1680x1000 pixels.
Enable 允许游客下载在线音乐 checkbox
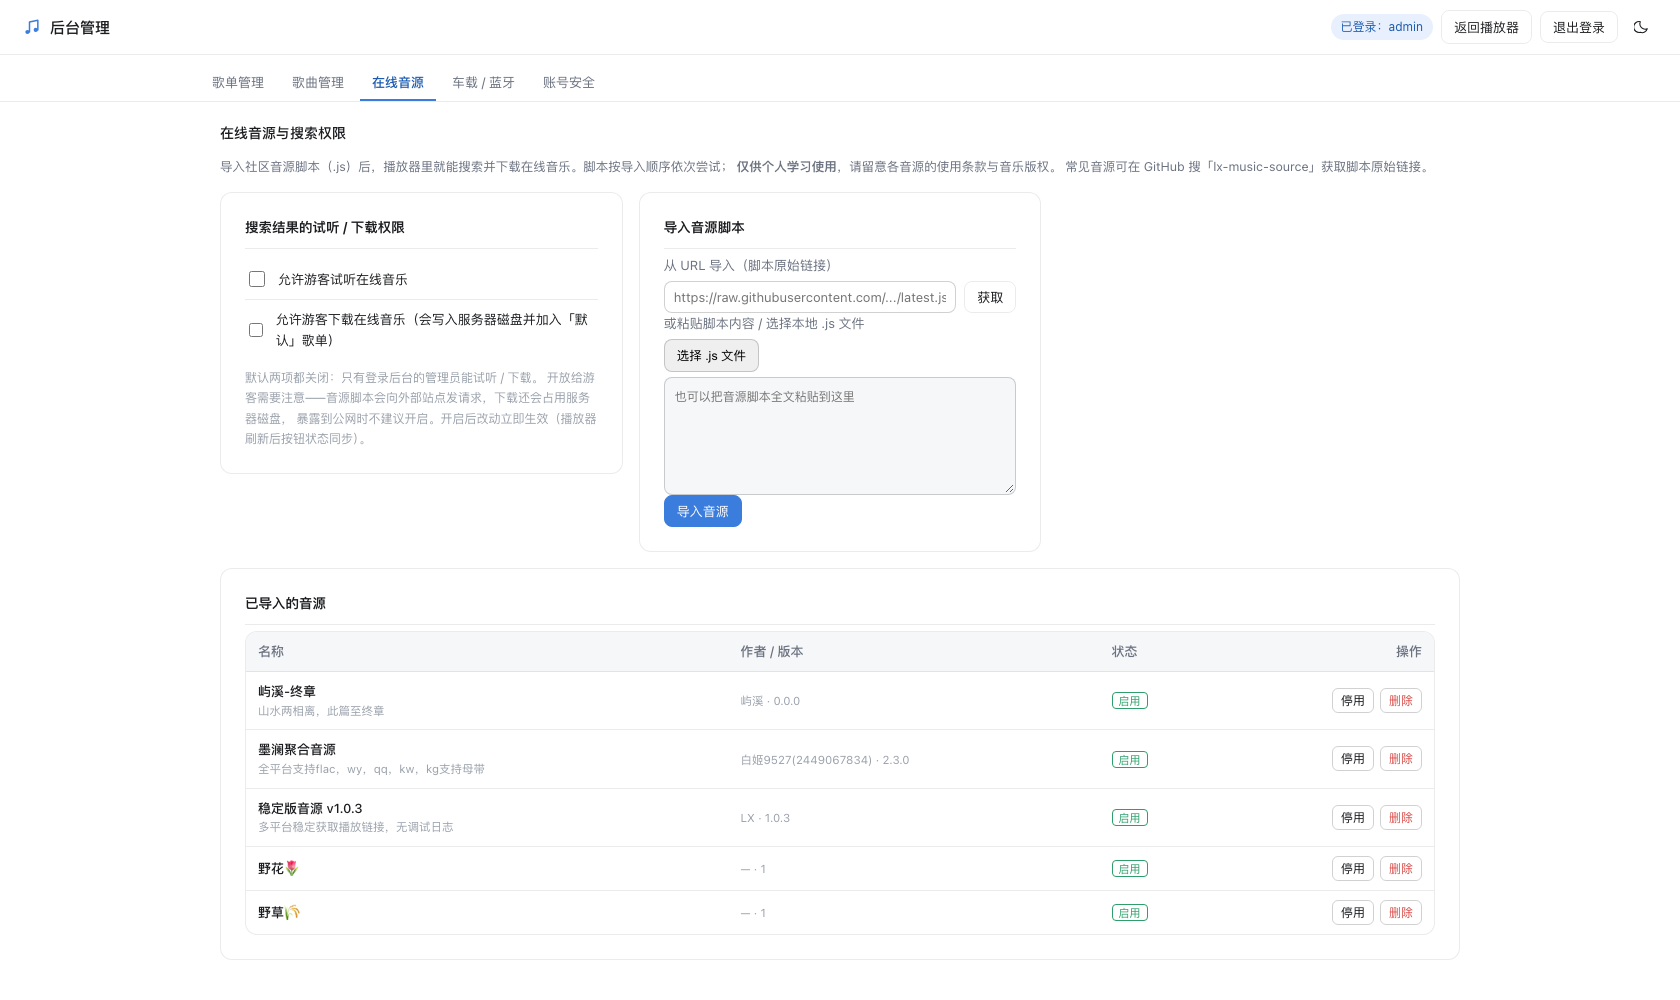(256, 330)
